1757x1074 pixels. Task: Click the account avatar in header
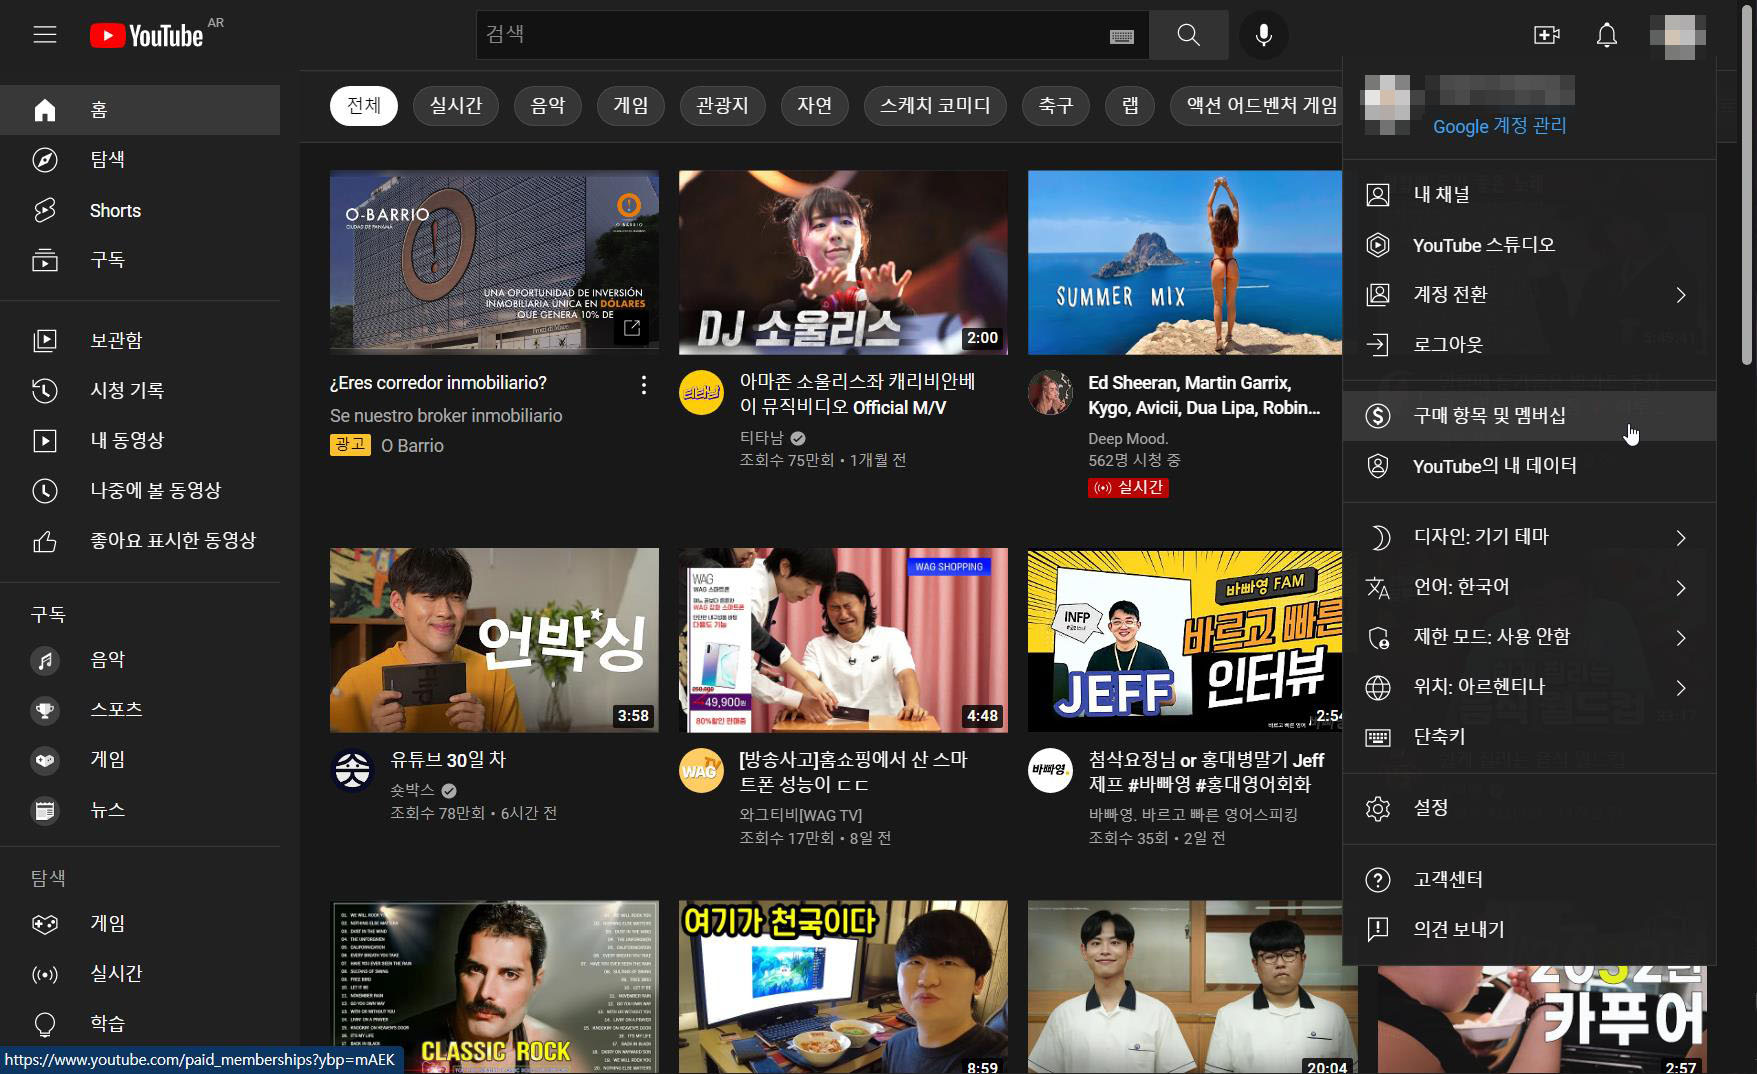tap(1677, 35)
